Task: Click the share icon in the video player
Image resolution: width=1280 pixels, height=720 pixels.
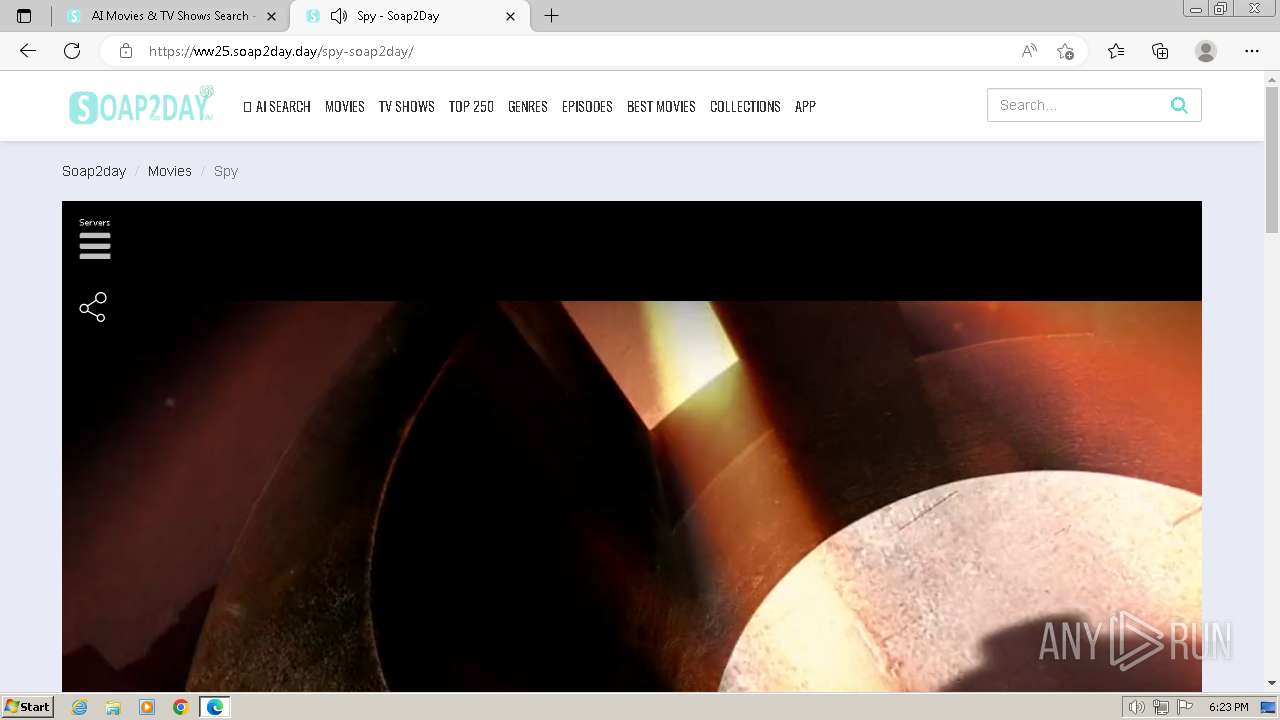Action: [93, 307]
